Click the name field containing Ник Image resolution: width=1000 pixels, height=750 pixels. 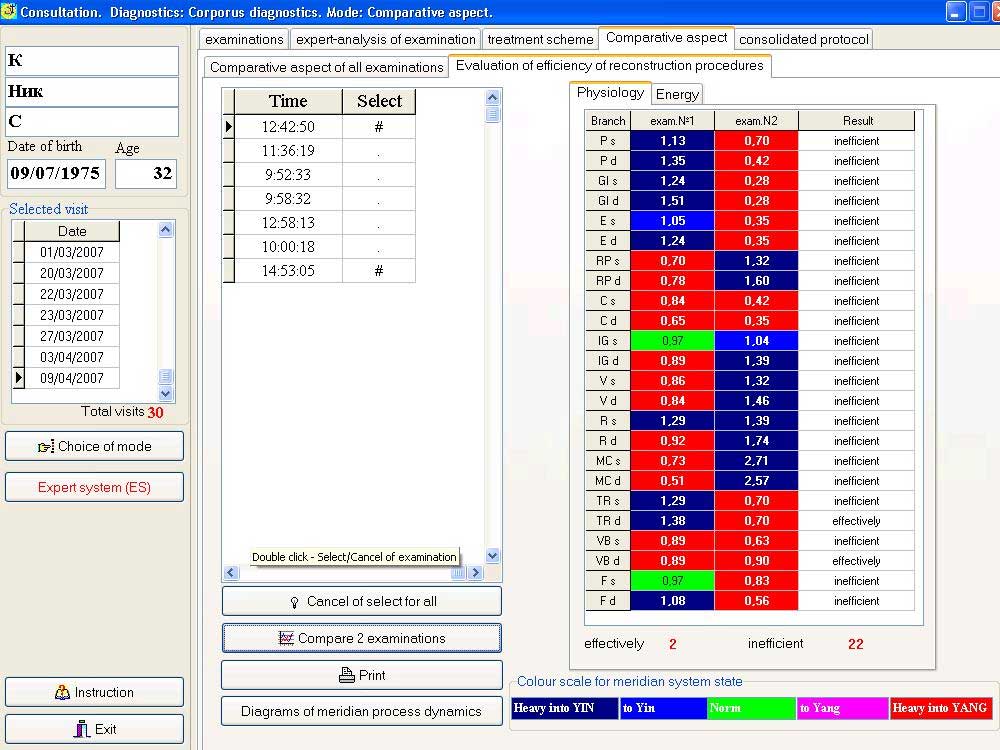[x=92, y=92]
